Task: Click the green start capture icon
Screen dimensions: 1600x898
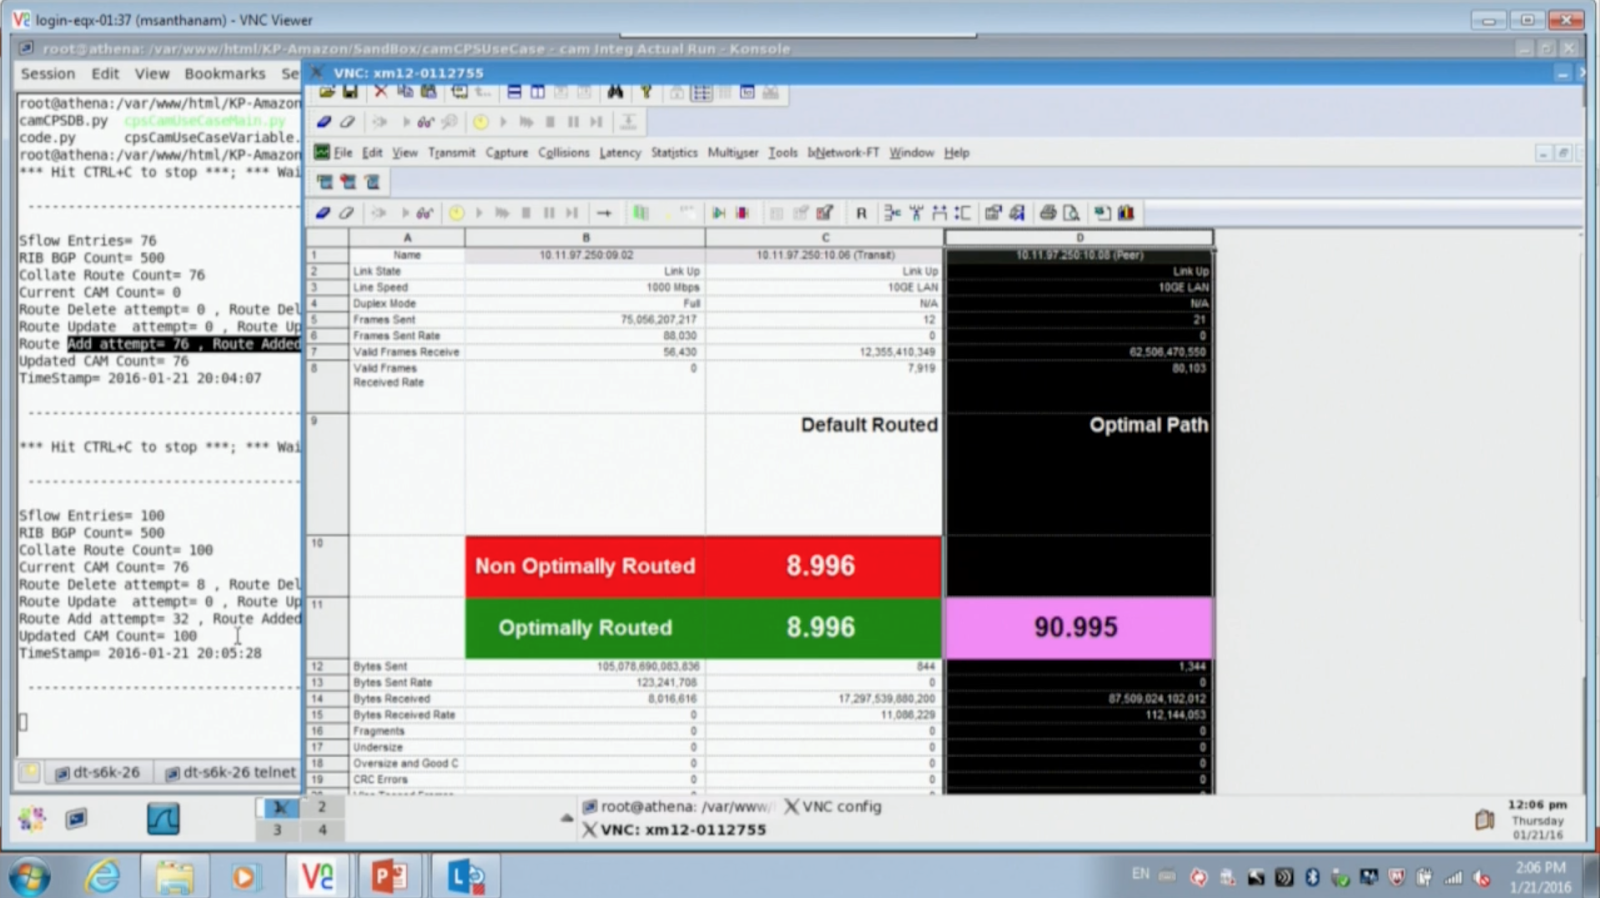Action: point(719,213)
